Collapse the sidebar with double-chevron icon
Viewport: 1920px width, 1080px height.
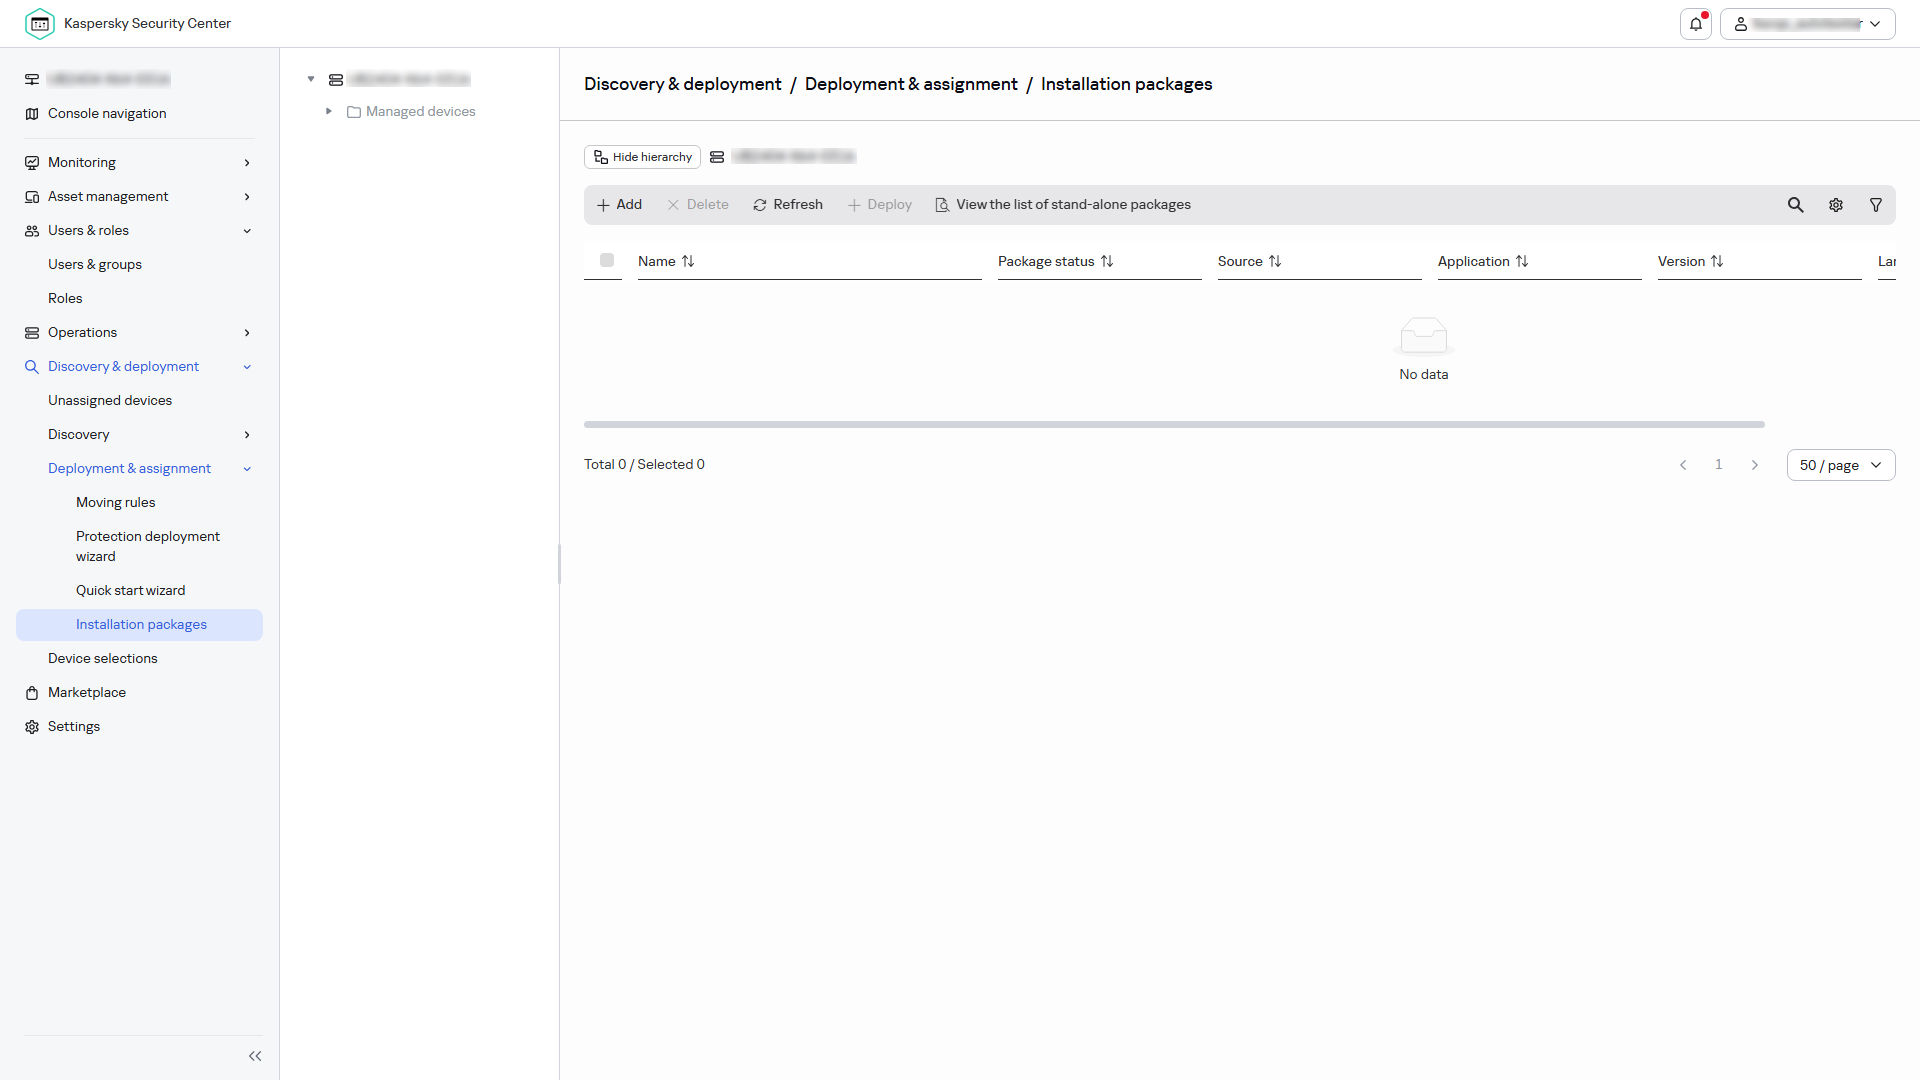[255, 1056]
